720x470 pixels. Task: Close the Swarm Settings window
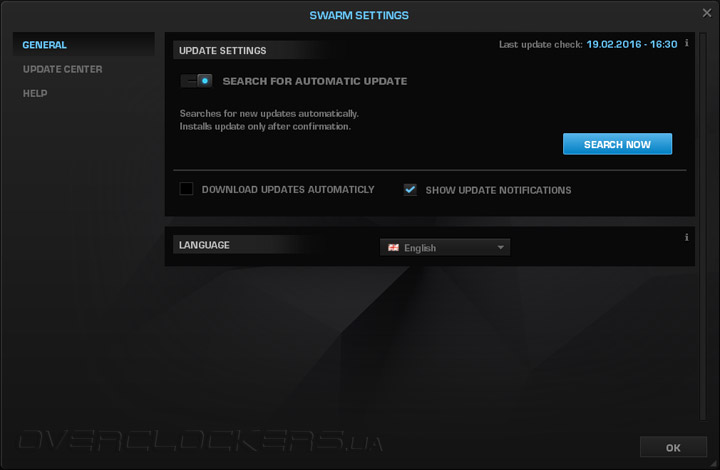point(707,13)
